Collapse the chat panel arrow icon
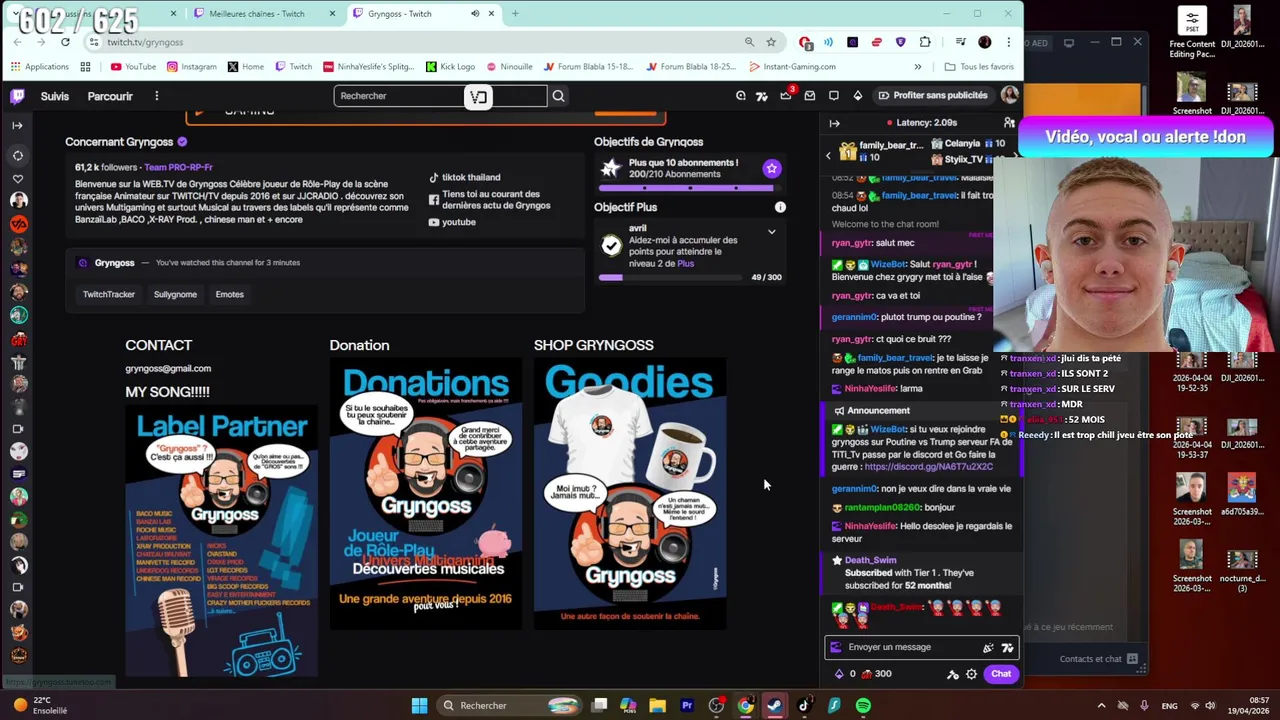The height and width of the screenshot is (720, 1280). coord(834,123)
